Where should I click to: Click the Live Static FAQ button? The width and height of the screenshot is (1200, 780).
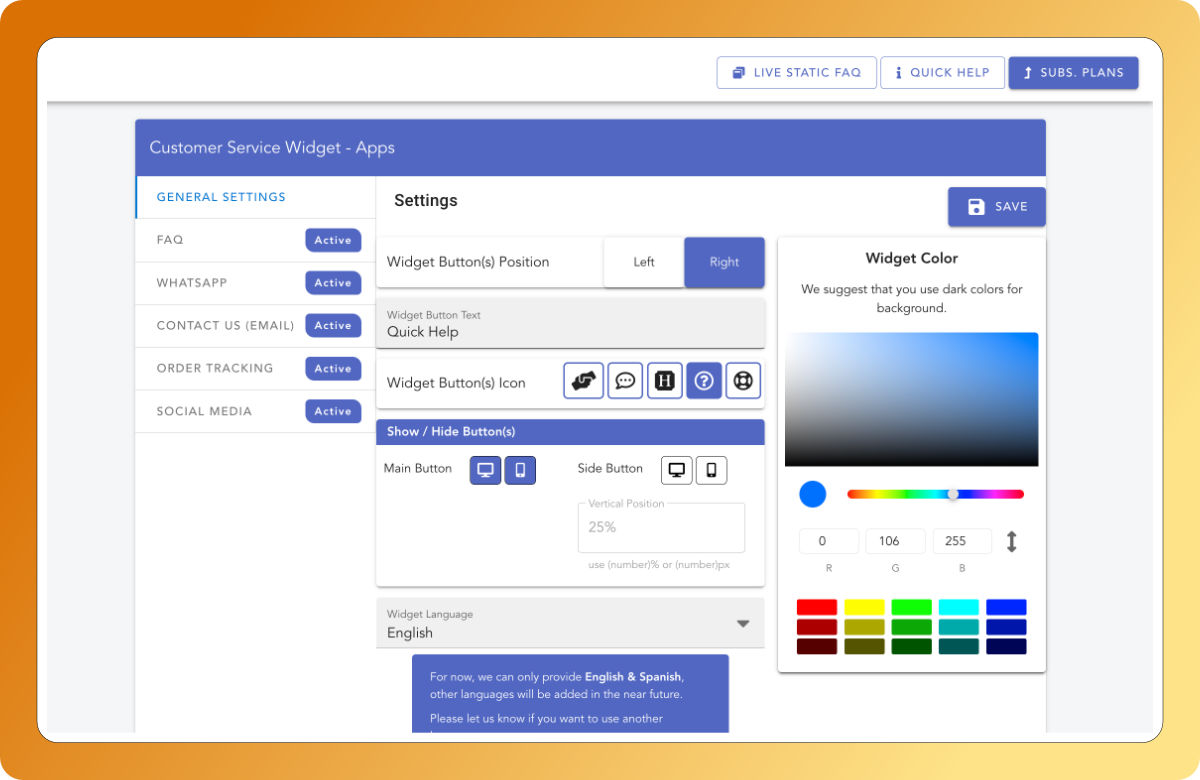(x=796, y=73)
